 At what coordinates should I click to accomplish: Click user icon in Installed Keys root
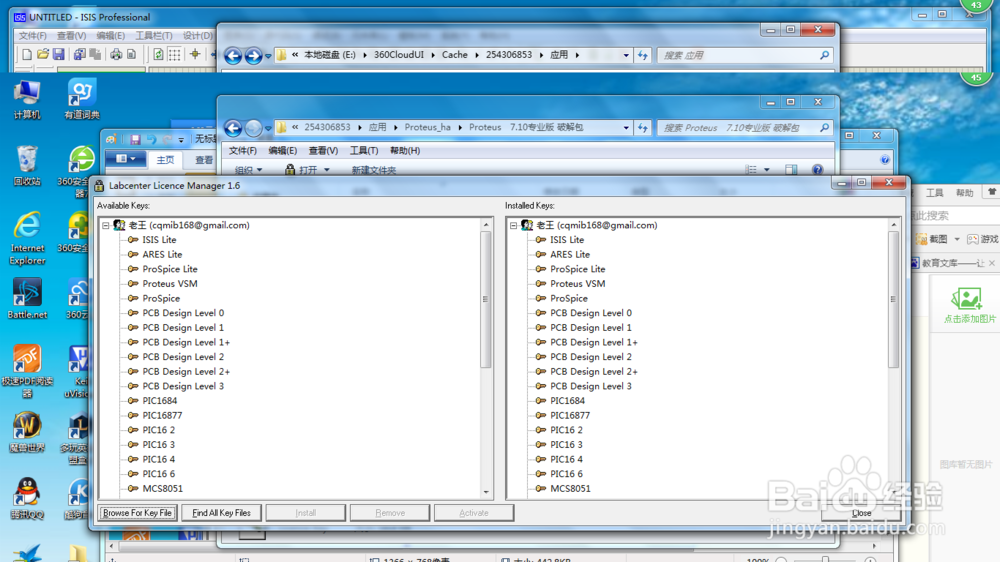[527, 225]
